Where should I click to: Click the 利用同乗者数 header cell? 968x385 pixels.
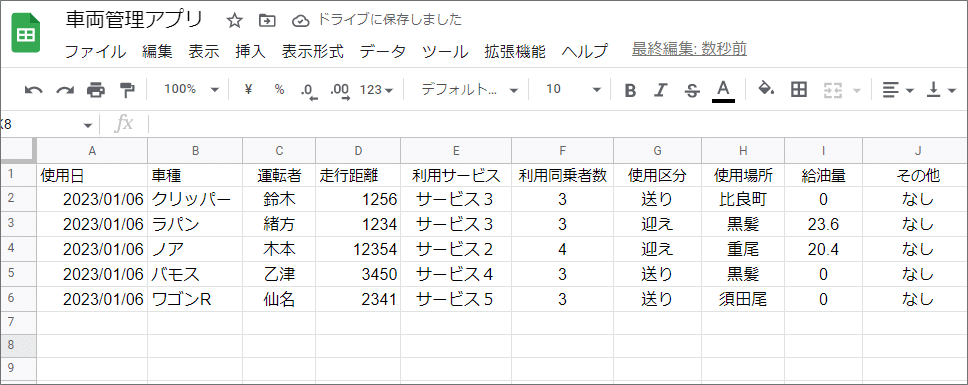[562, 176]
